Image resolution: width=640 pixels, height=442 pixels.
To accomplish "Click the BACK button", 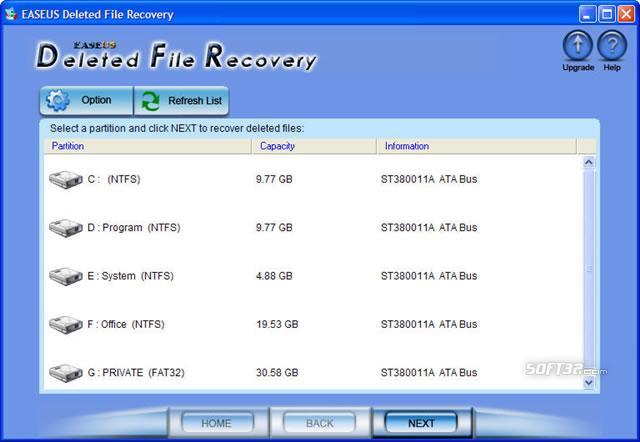I will pos(319,423).
